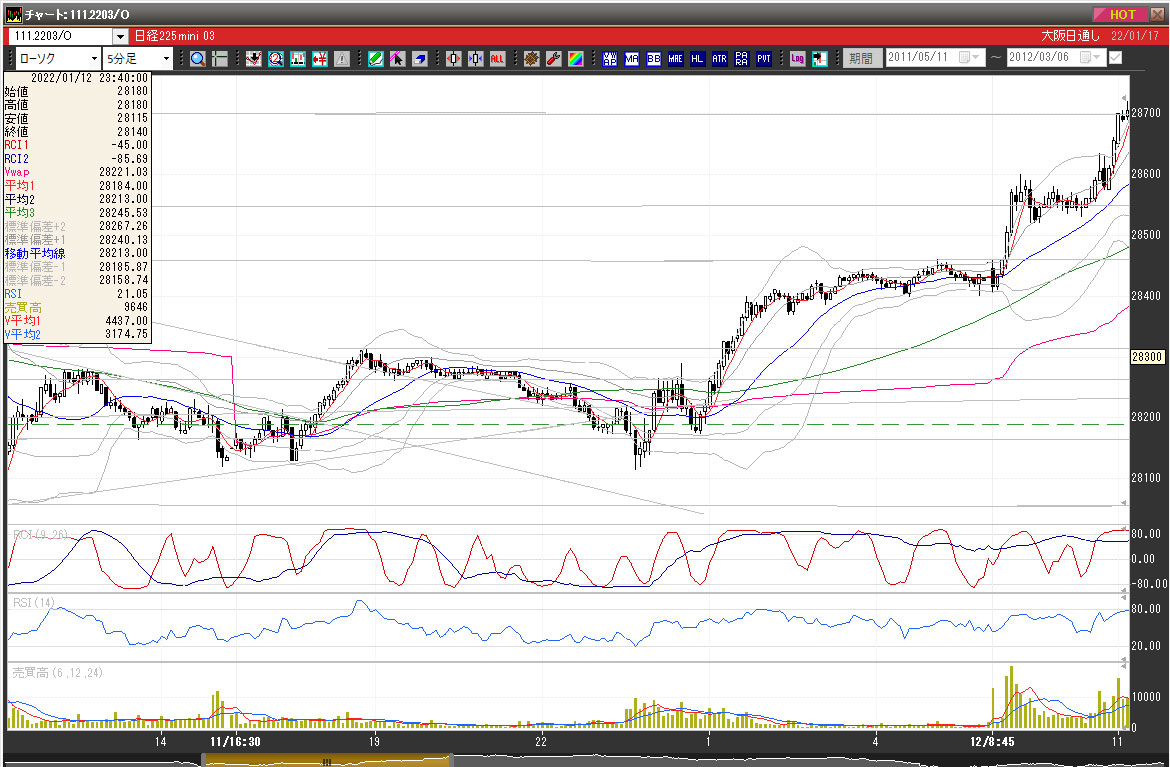
Task: Open the rainbow color settings icon
Action: tap(575, 58)
